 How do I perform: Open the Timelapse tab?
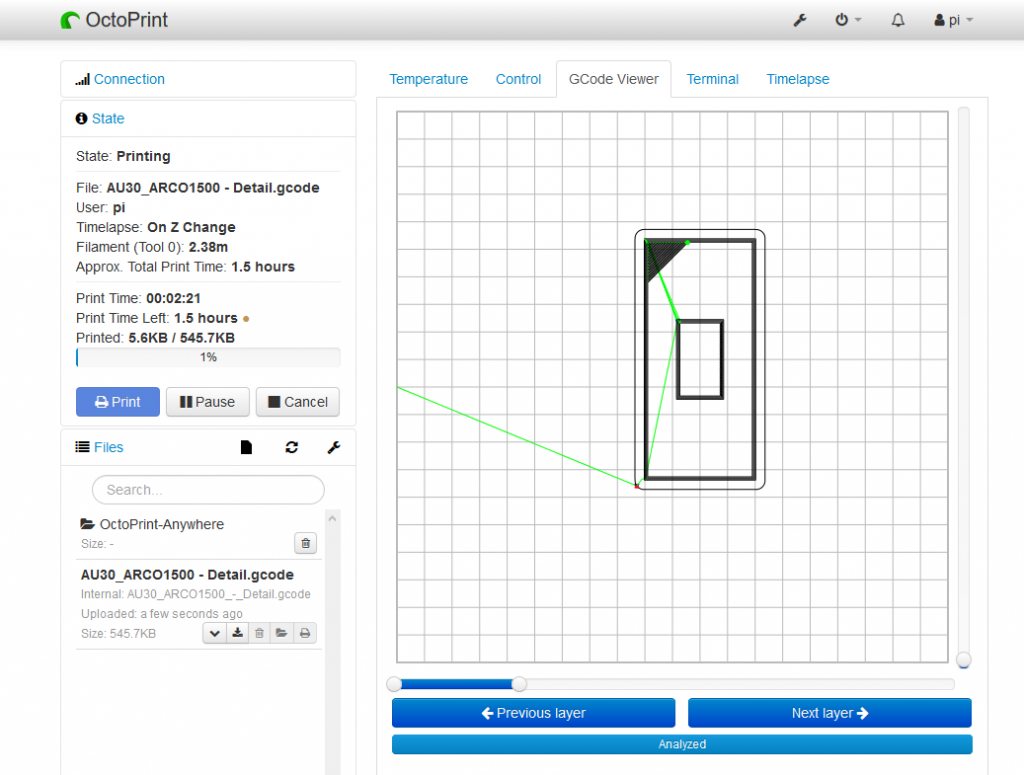[x=797, y=79]
